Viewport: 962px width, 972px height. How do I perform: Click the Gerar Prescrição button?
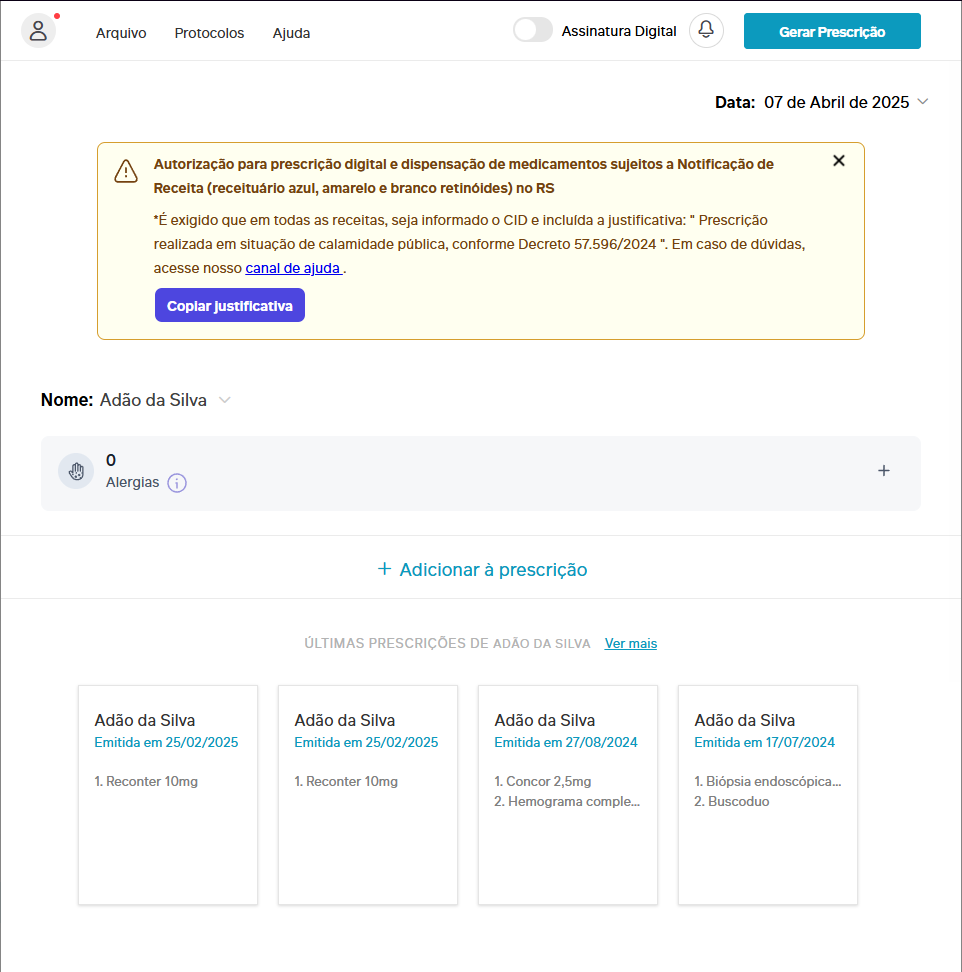tap(832, 31)
